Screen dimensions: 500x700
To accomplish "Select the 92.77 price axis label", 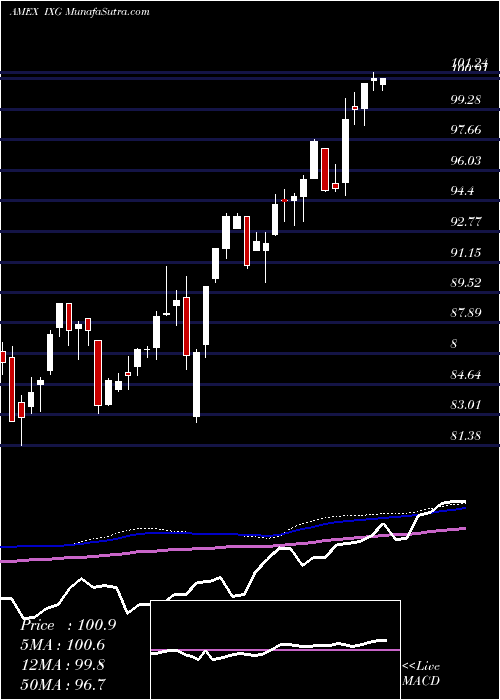I will pyautogui.click(x=466, y=222).
